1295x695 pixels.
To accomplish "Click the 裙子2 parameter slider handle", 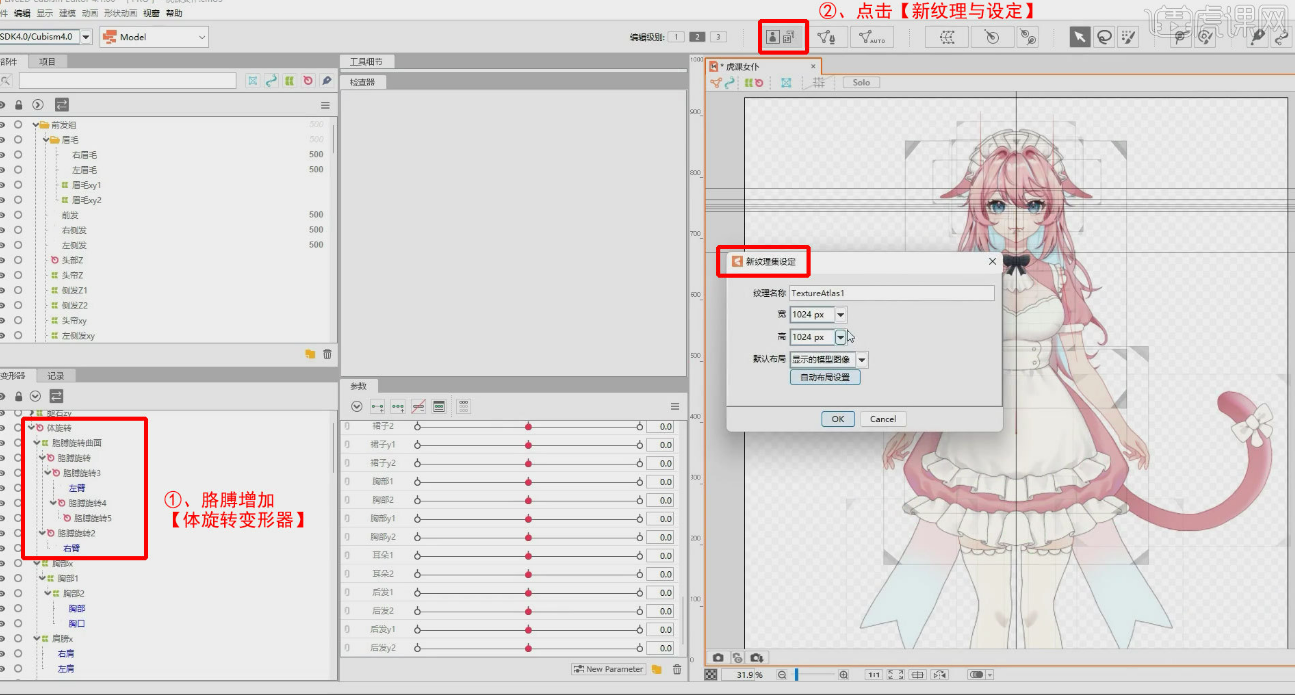I will click(x=528, y=426).
